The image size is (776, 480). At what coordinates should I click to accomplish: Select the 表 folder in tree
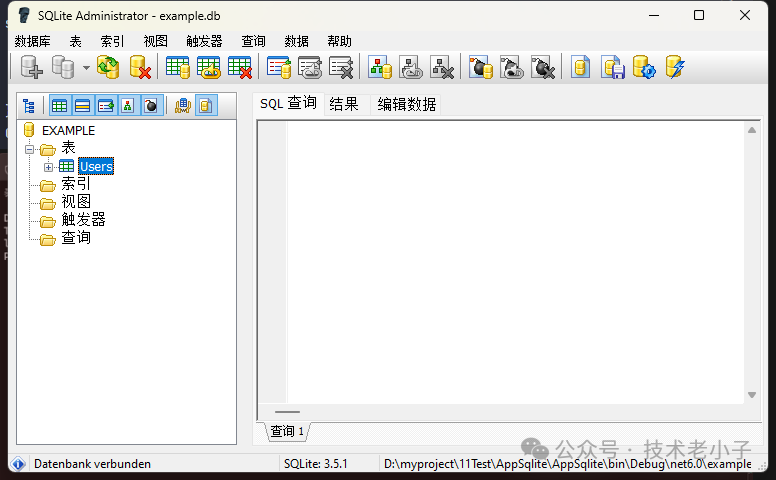pyautogui.click(x=68, y=147)
